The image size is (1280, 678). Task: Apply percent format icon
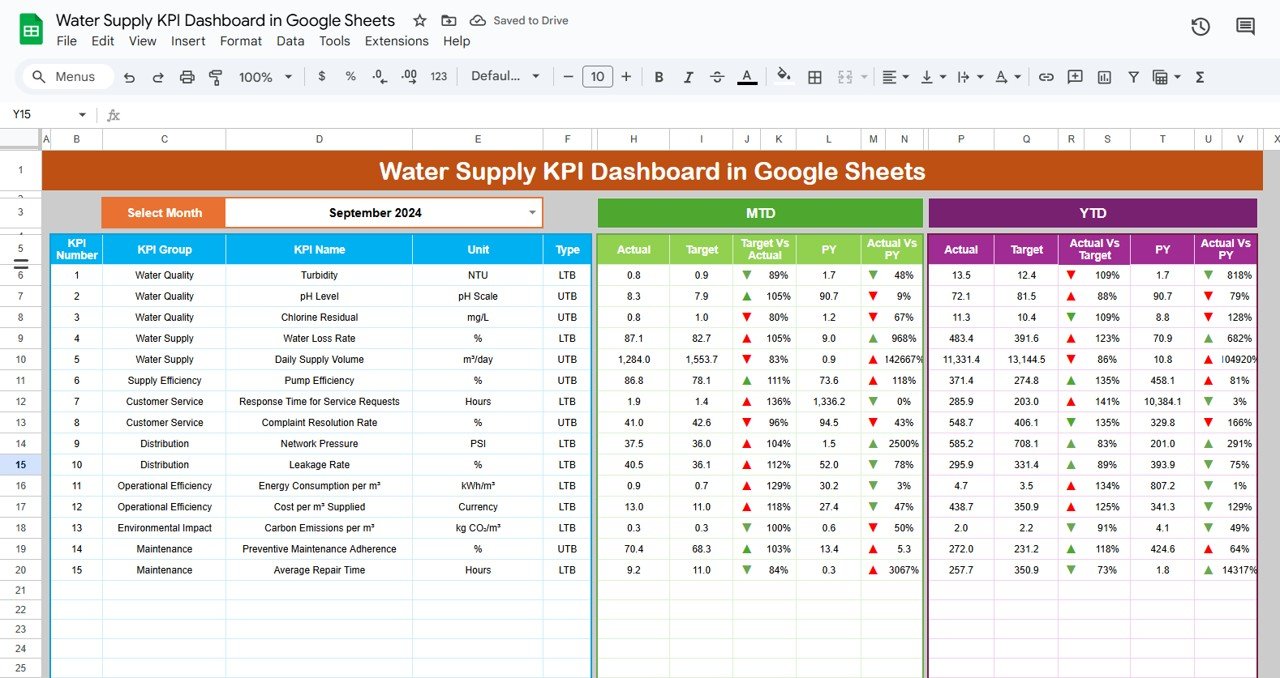(x=350, y=76)
